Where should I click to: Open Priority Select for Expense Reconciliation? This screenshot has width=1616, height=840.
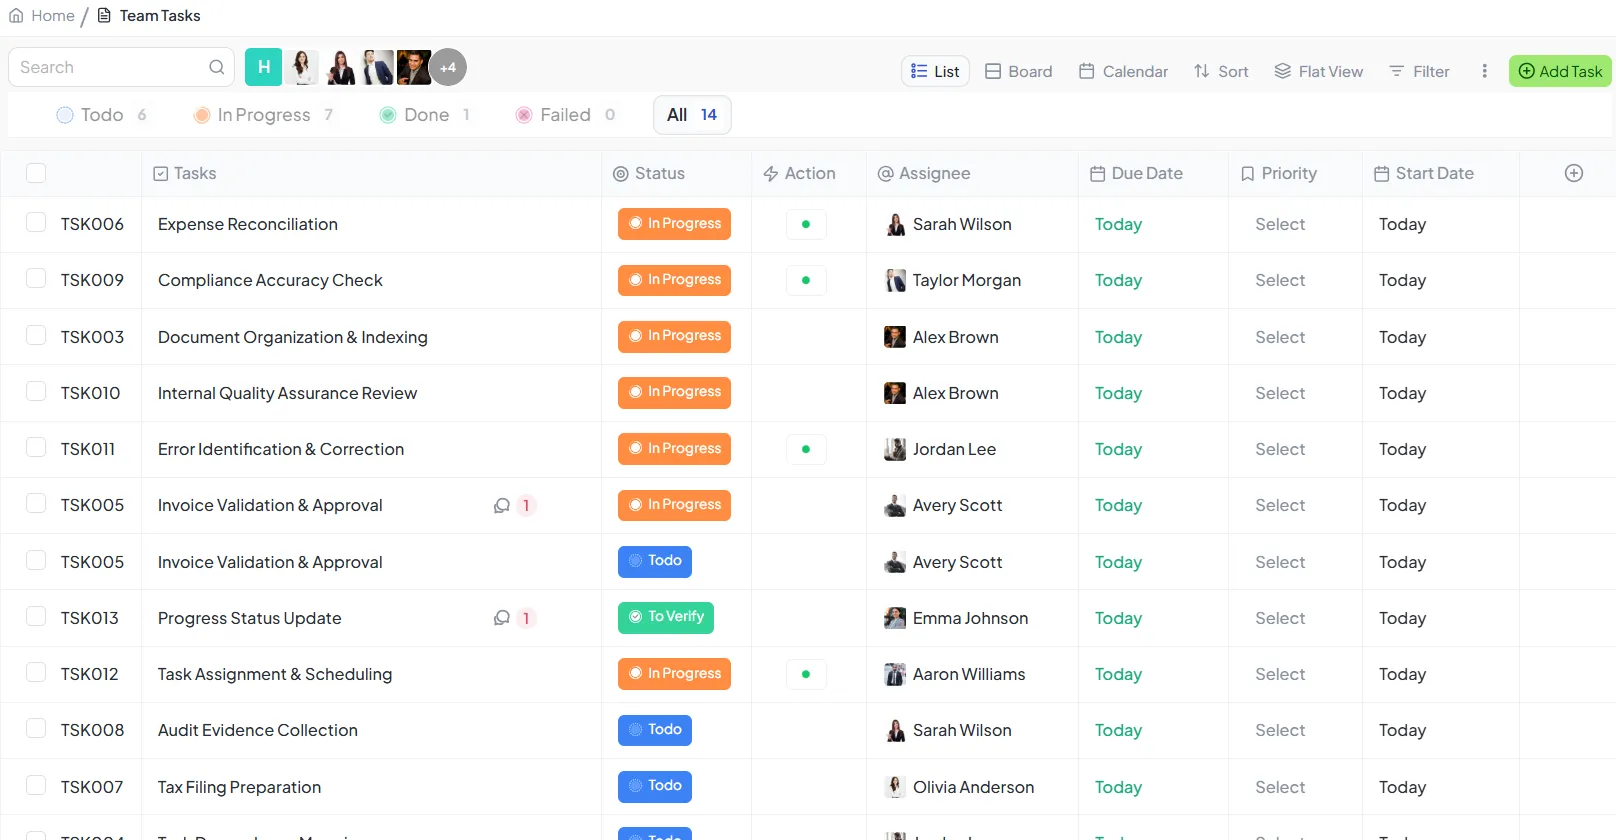tap(1280, 225)
